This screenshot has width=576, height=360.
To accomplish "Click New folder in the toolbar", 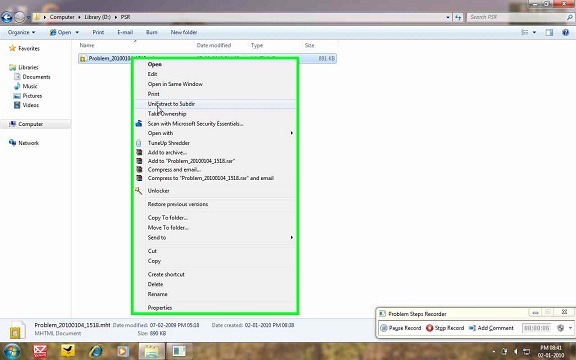I will point(184,32).
